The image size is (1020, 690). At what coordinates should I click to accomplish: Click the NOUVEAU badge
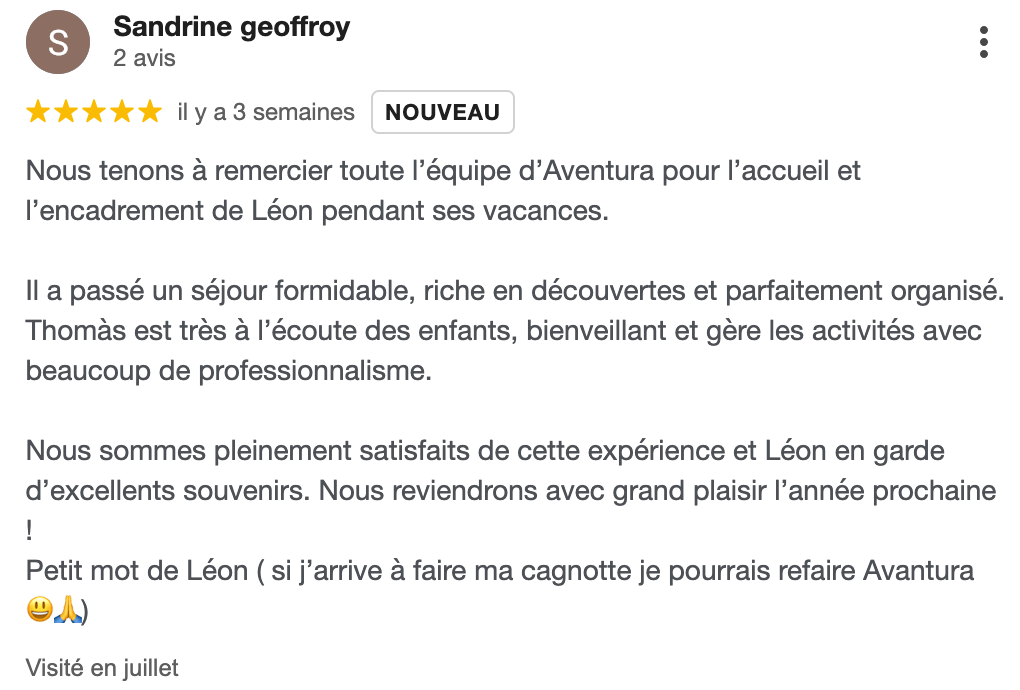[443, 112]
